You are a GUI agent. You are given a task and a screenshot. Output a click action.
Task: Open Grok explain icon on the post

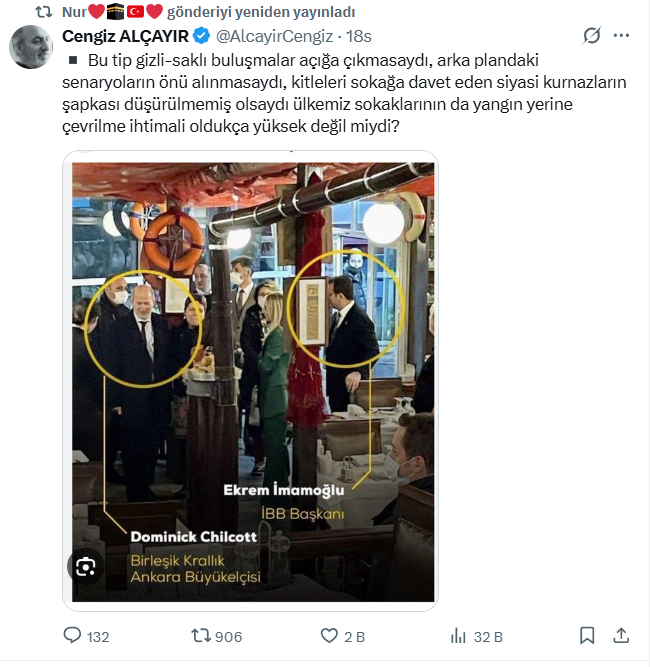tap(592, 36)
